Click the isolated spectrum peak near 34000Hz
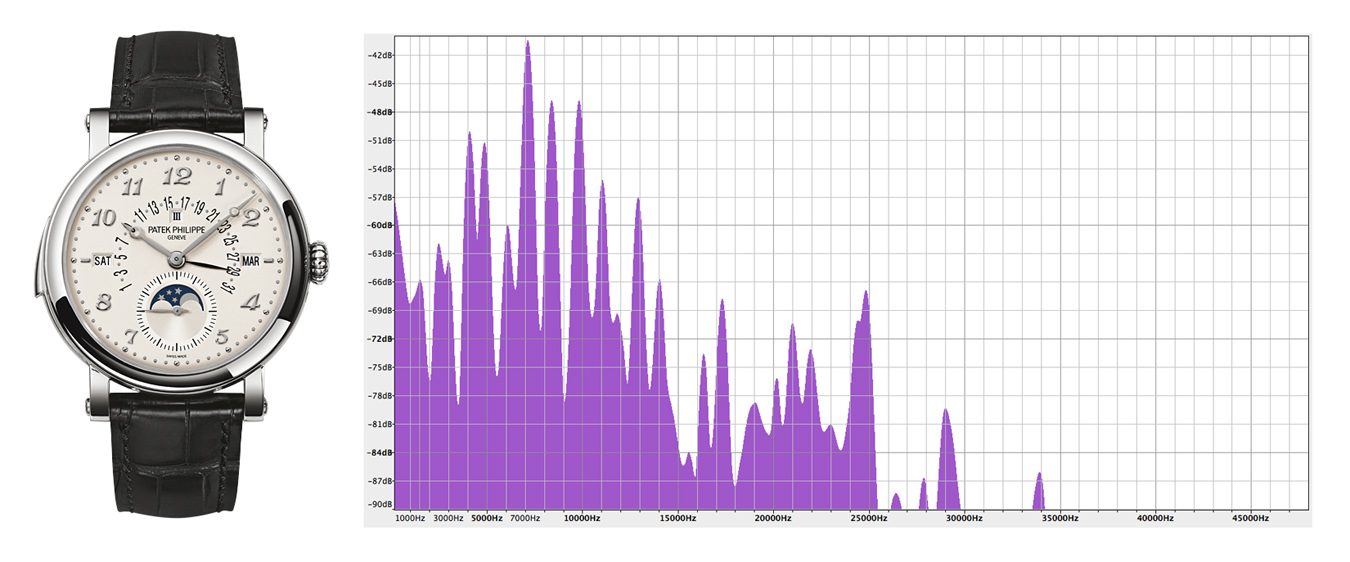1350x562 pixels. click(1039, 490)
